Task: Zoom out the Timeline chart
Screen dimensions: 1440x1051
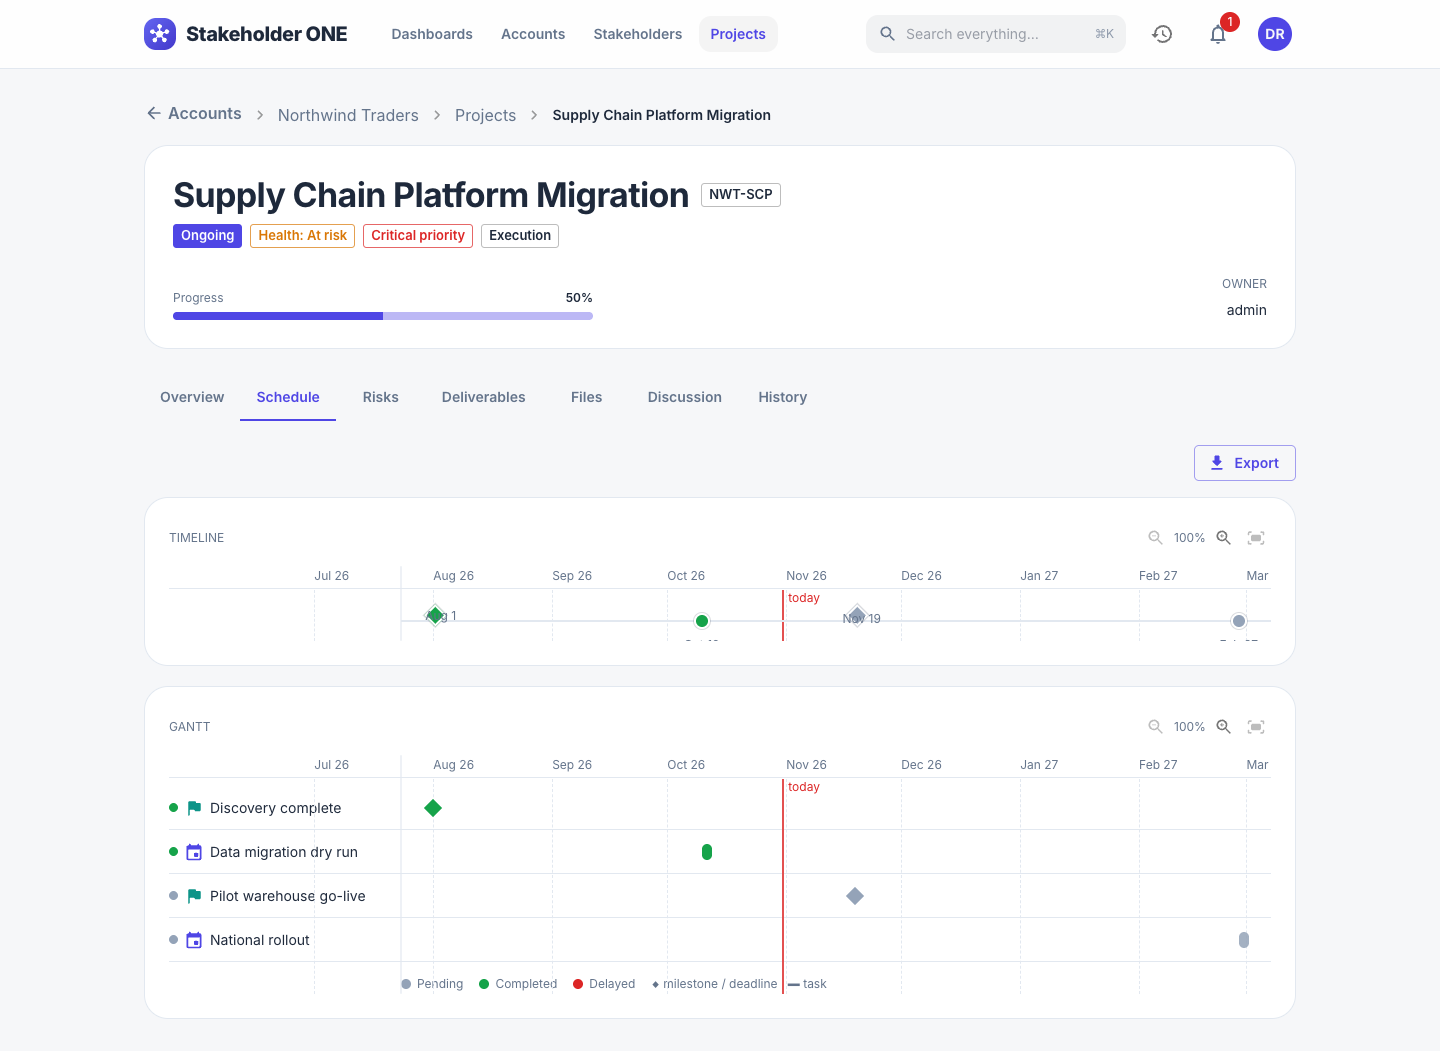Action: [x=1155, y=538]
